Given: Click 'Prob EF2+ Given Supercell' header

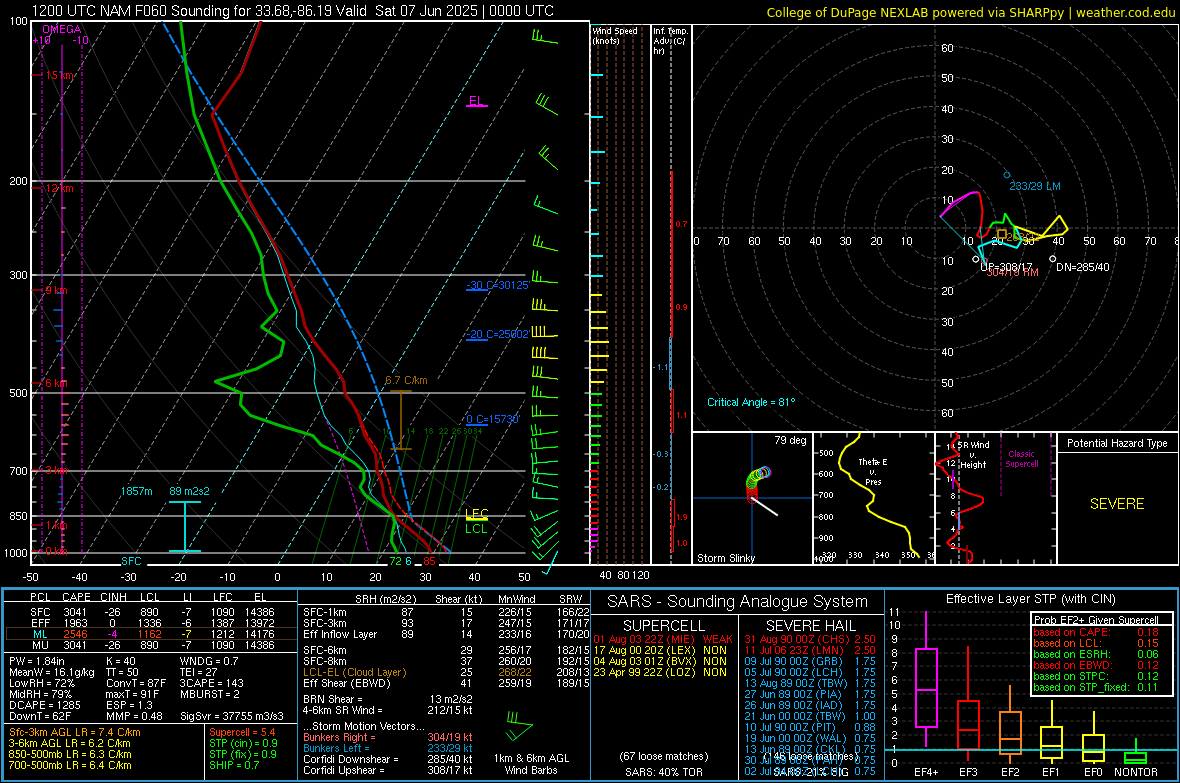Looking at the screenshot, I should 1096,620.
